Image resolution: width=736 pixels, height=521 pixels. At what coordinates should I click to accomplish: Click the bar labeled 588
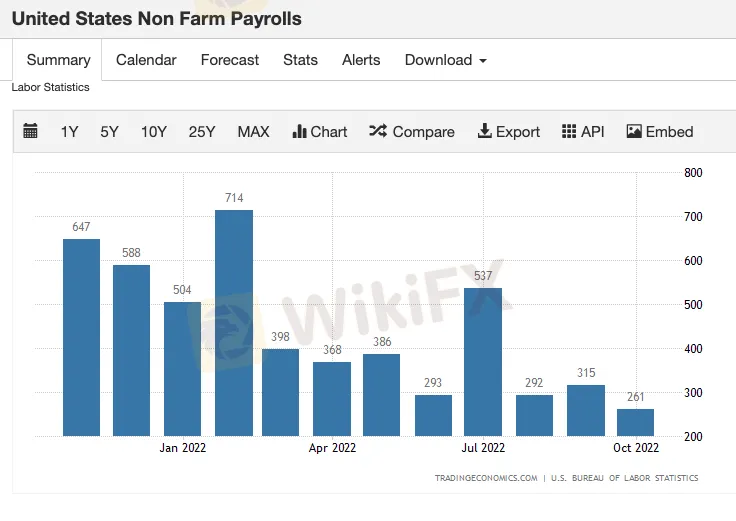click(131, 351)
